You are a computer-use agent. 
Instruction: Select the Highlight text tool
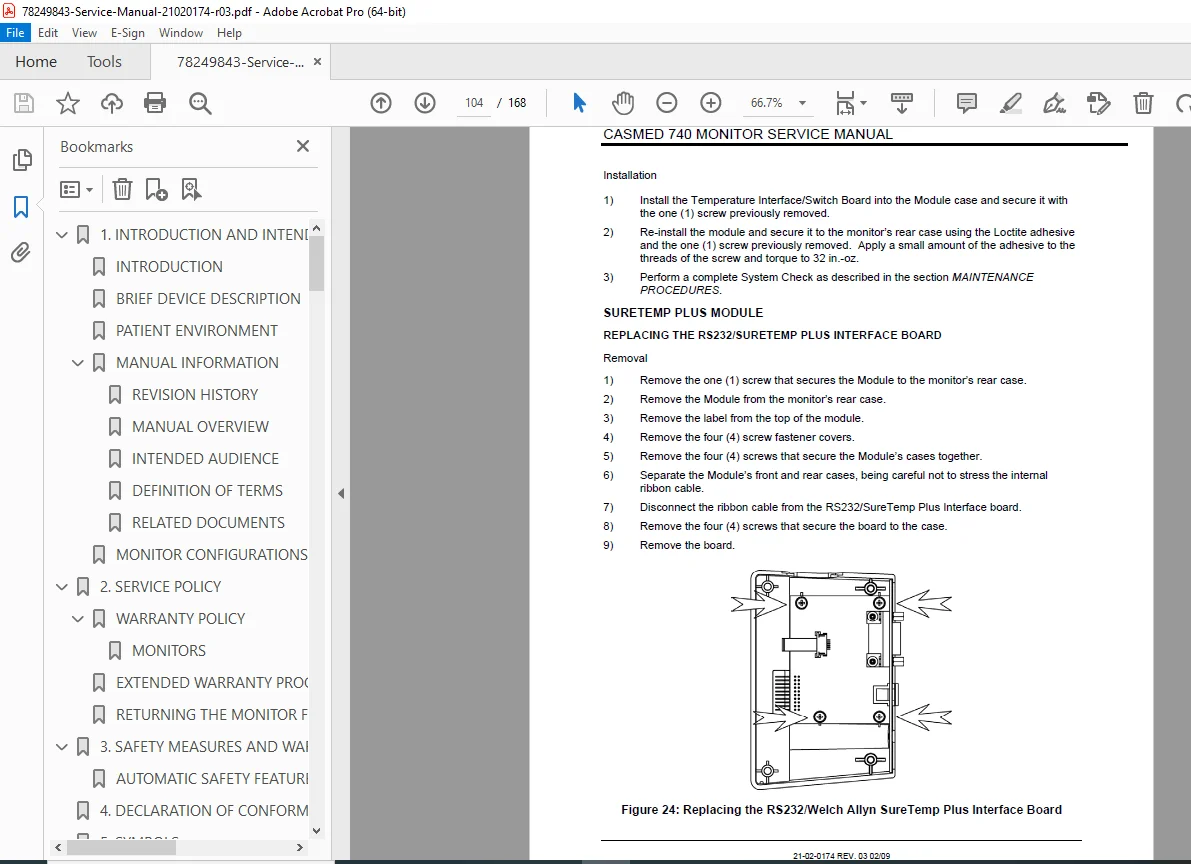[x=1010, y=103]
